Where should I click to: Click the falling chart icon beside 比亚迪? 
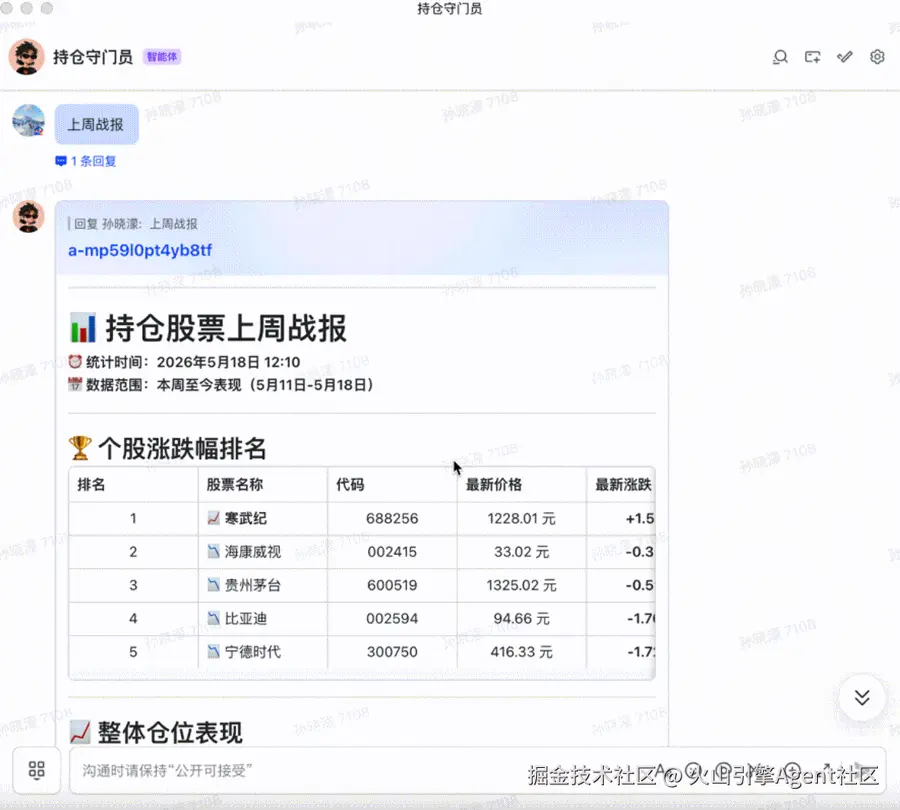(214, 618)
